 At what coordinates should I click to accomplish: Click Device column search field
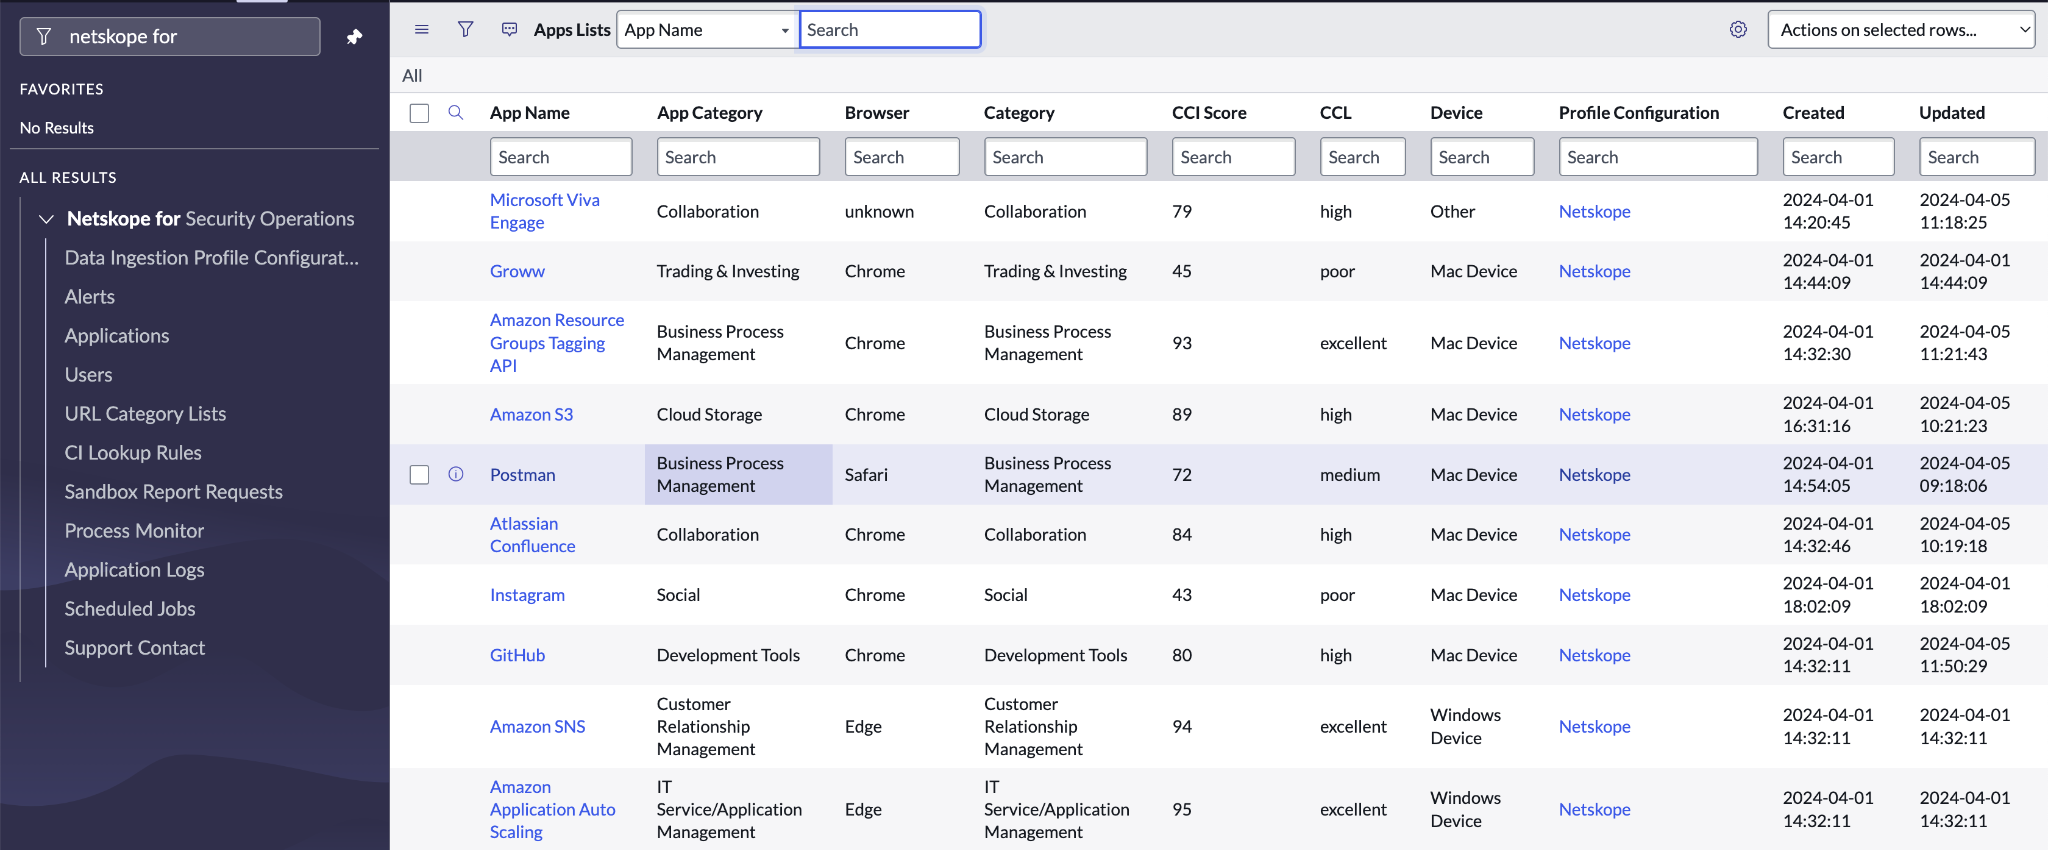click(1482, 157)
